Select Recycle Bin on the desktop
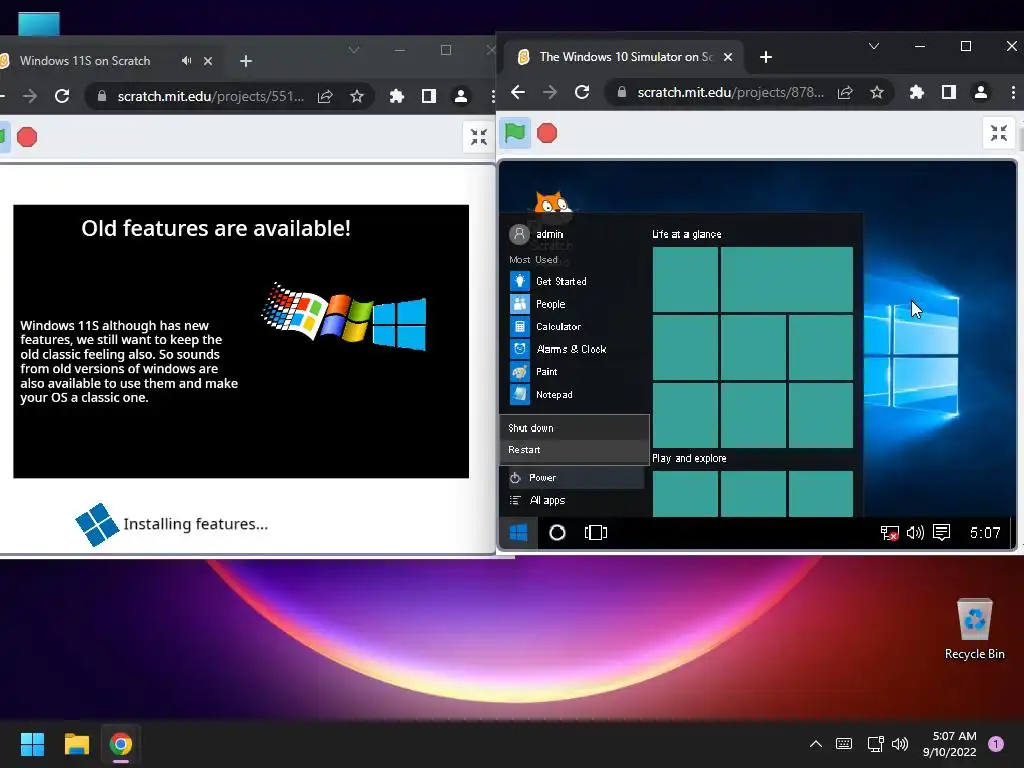1024x768 pixels. tap(974, 629)
